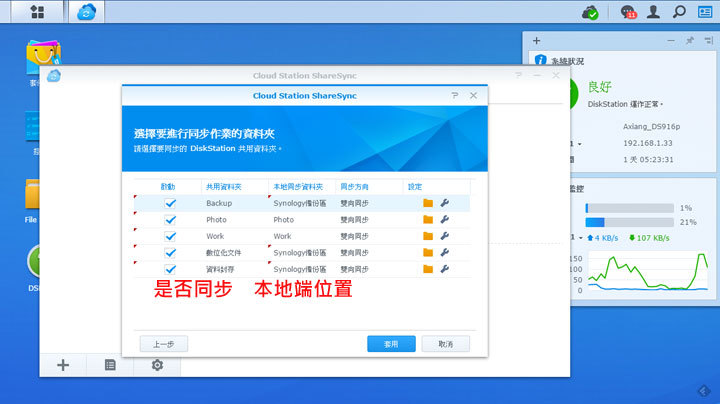Open the log list icon in ShareSync
Screen dimensions: 720x404
coord(110,365)
